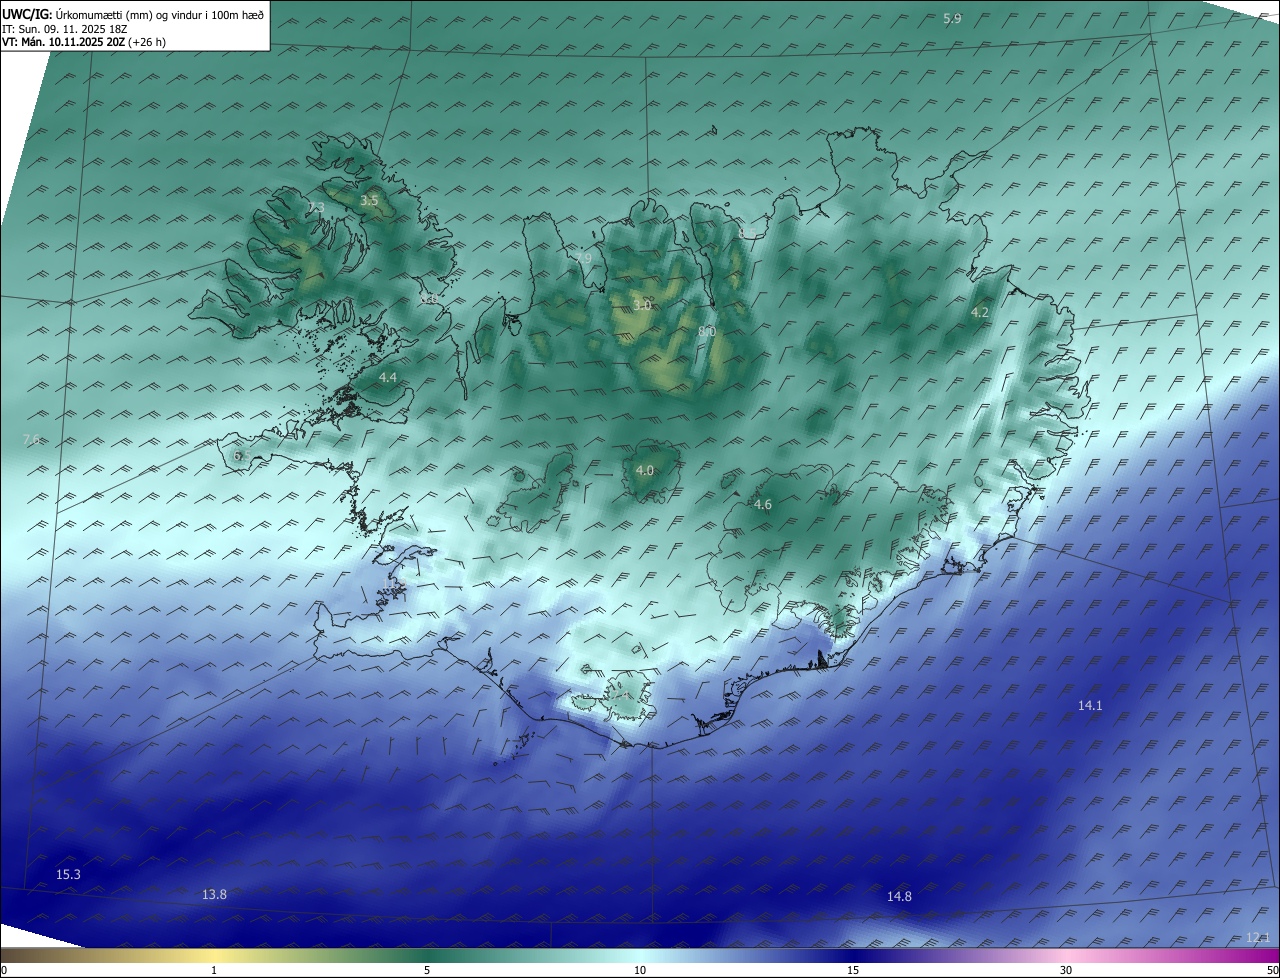Click the 15.3 value label
The width and height of the screenshot is (1280, 978).
coord(68,874)
